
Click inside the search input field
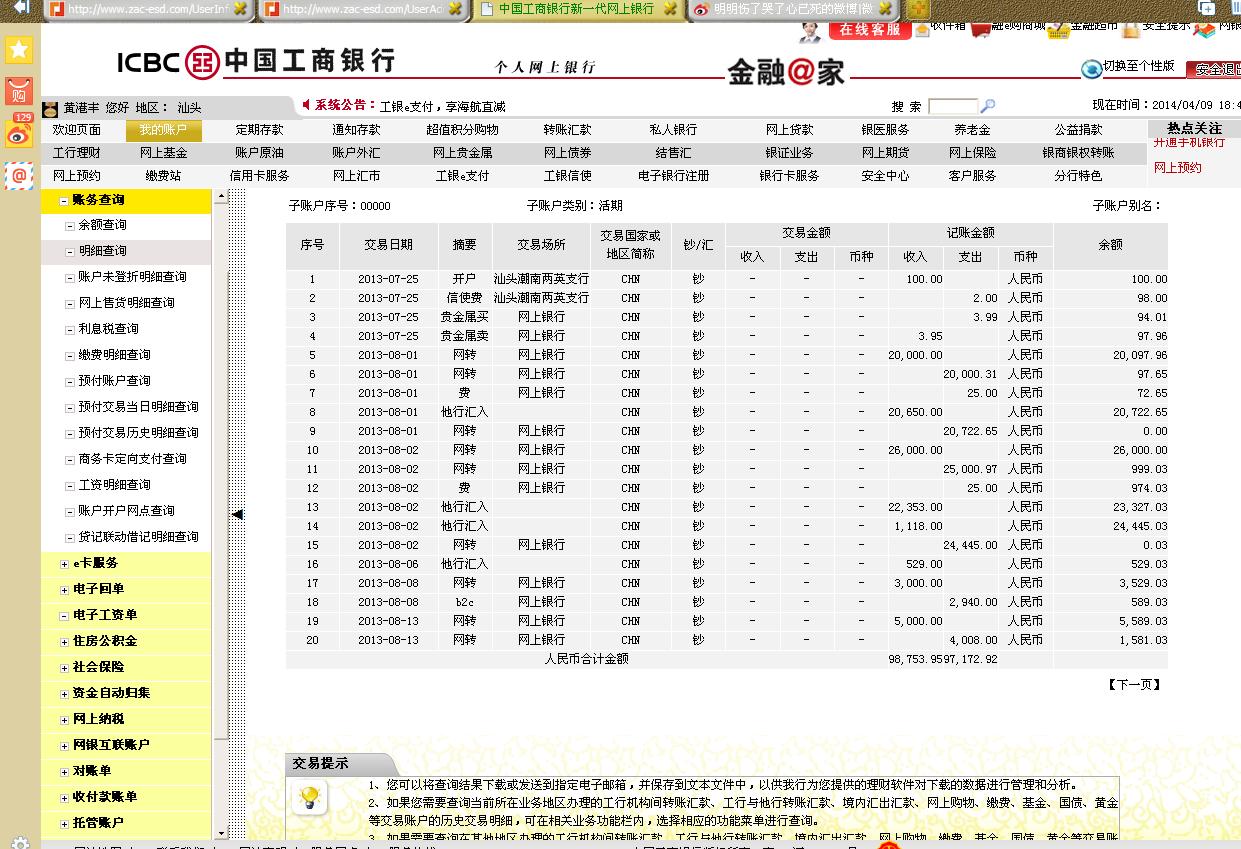pos(952,106)
